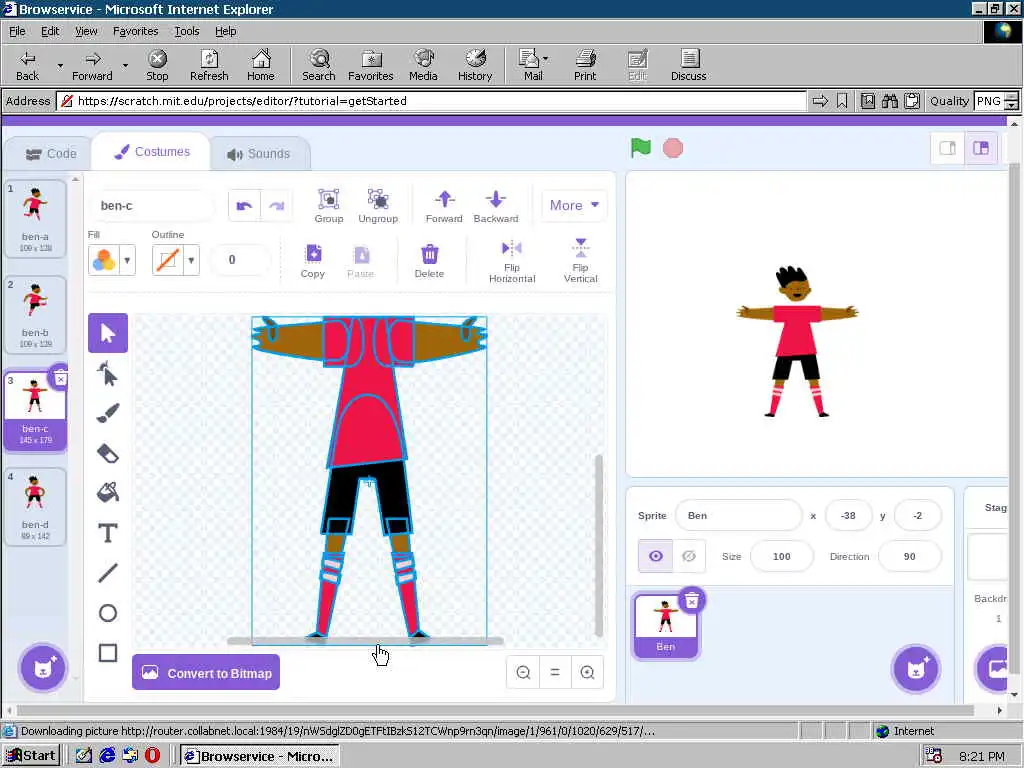
Task: Switch to the Code tab
Action: tap(51, 153)
